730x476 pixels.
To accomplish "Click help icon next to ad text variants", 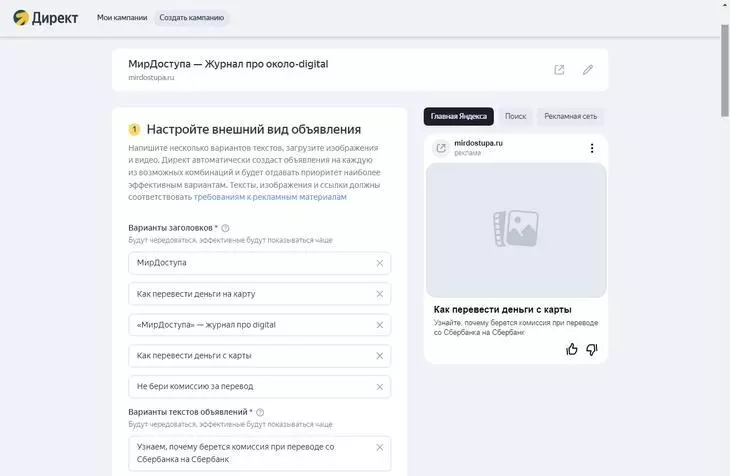I will coord(260,412).
